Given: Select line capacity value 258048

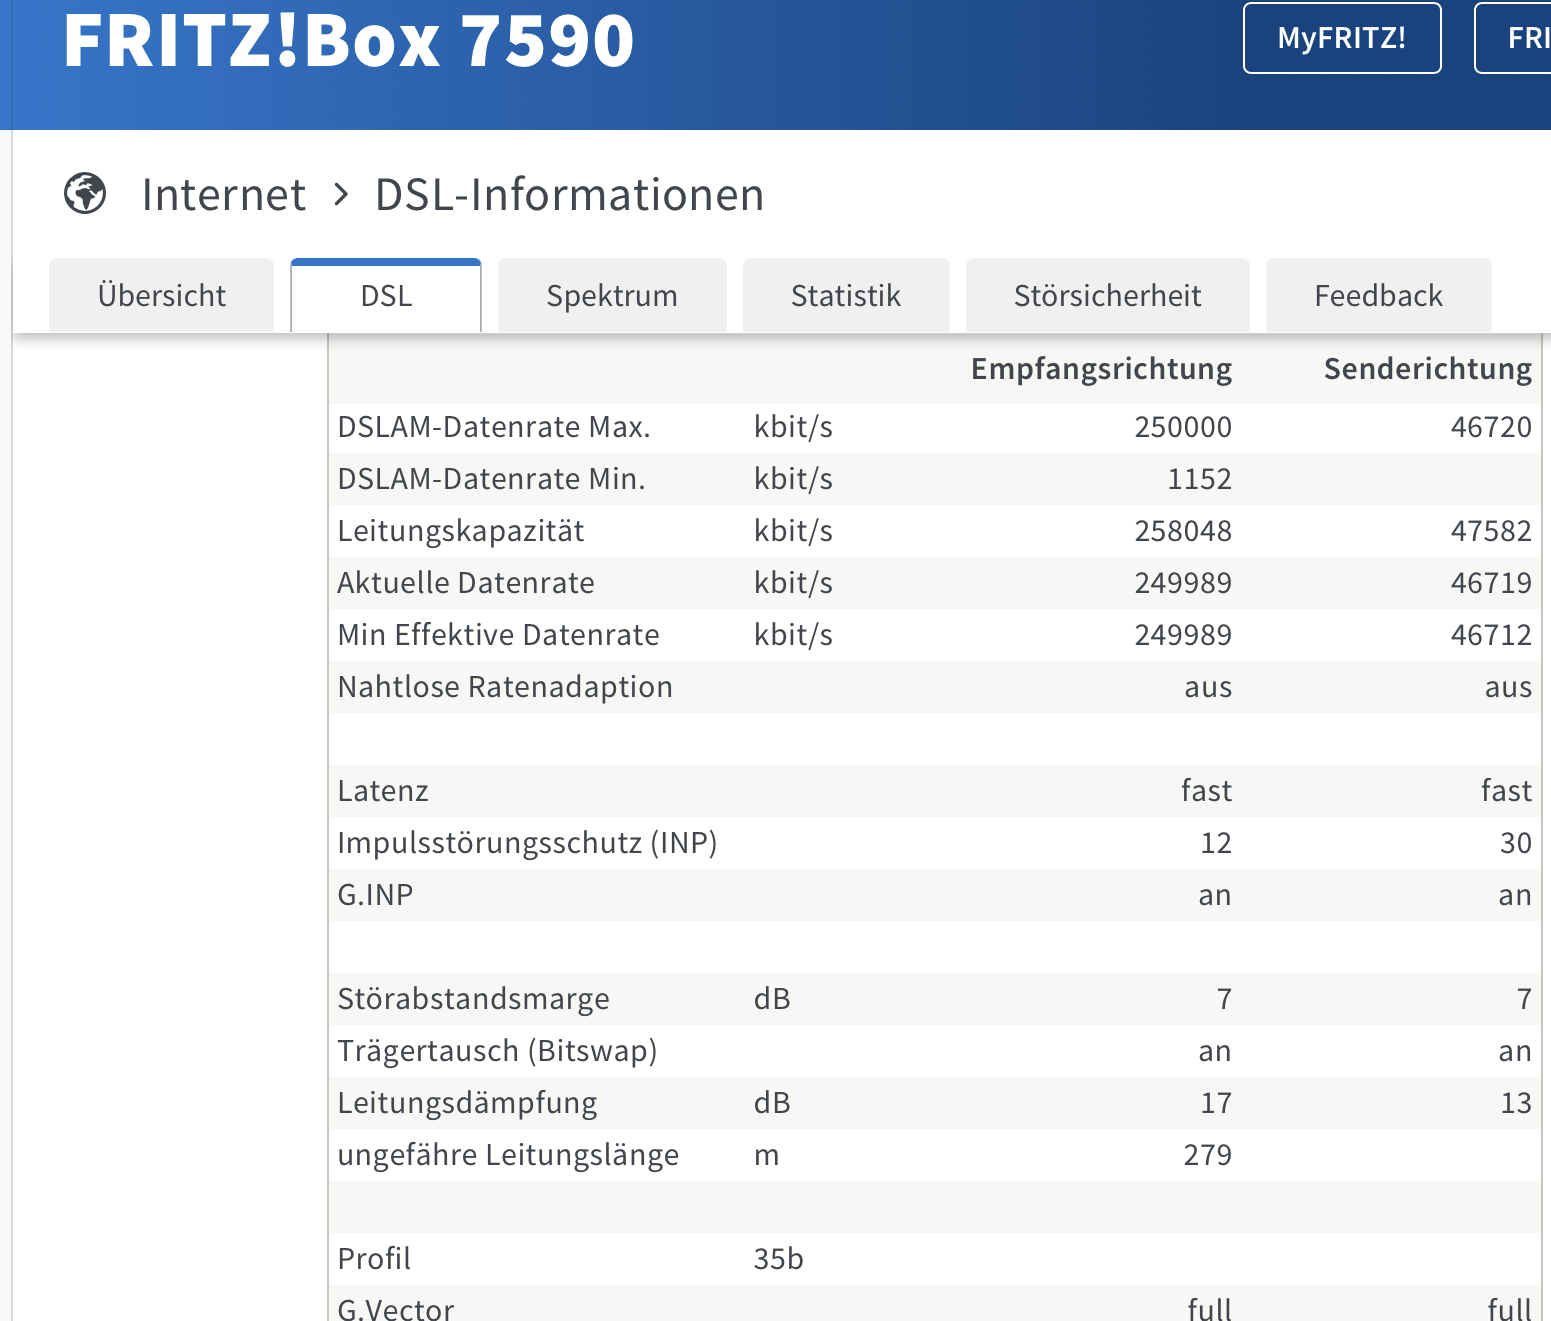Looking at the screenshot, I should [x=1183, y=531].
